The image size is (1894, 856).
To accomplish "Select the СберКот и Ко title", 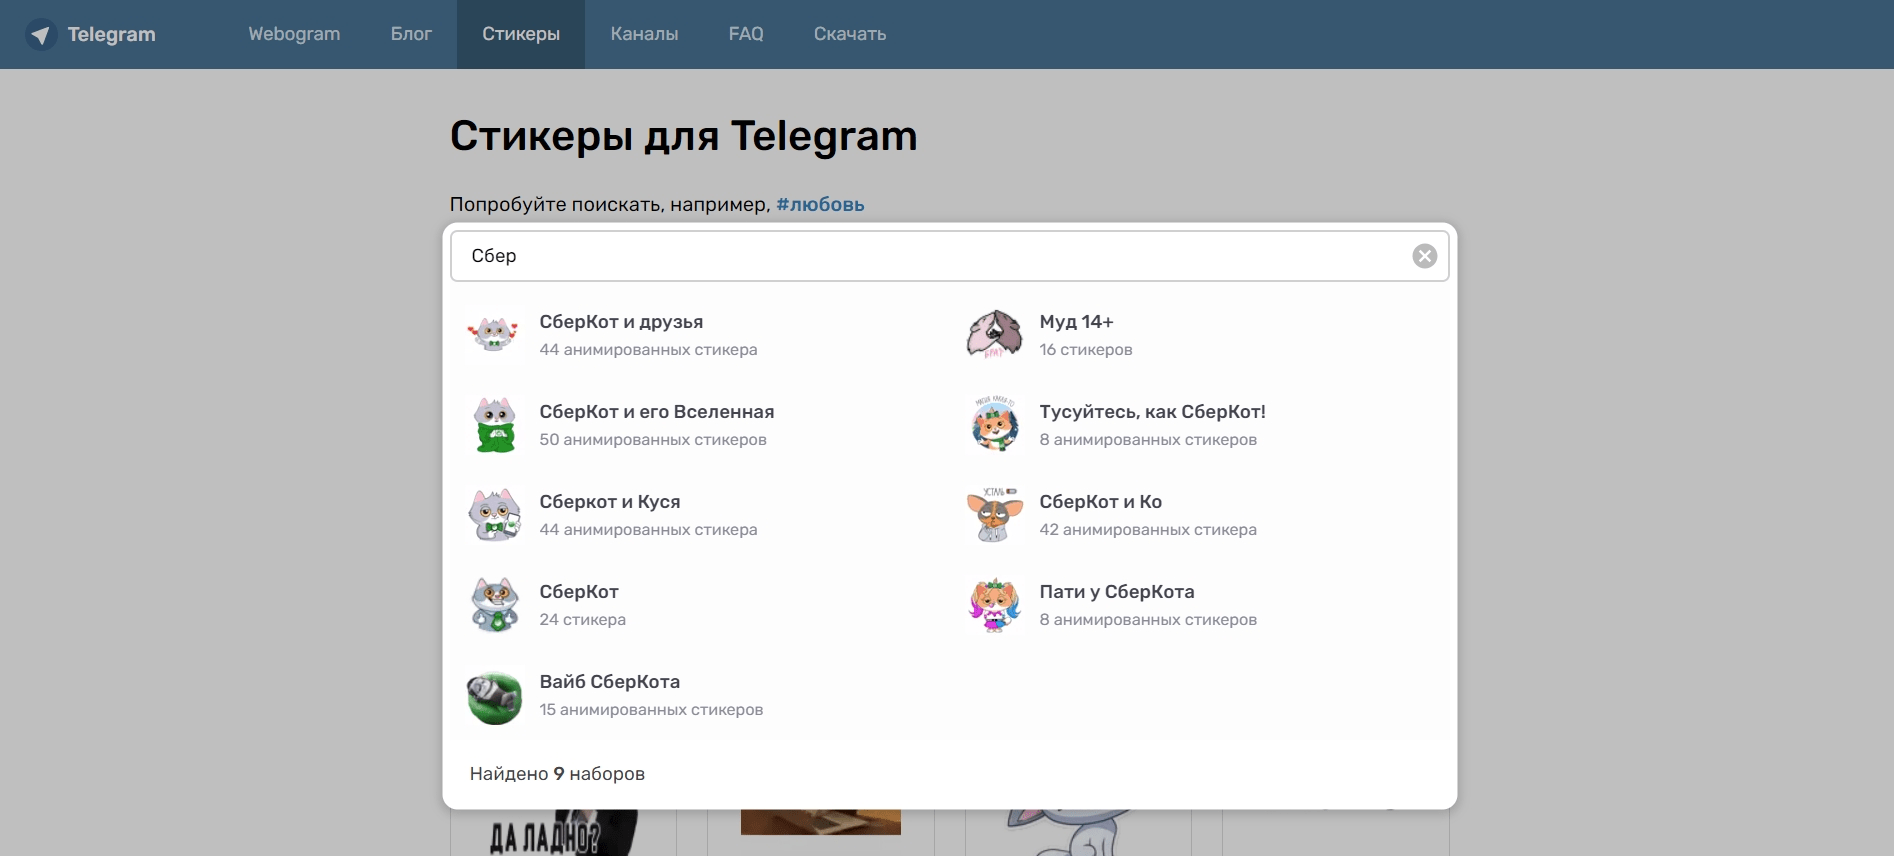I will coord(1100,502).
